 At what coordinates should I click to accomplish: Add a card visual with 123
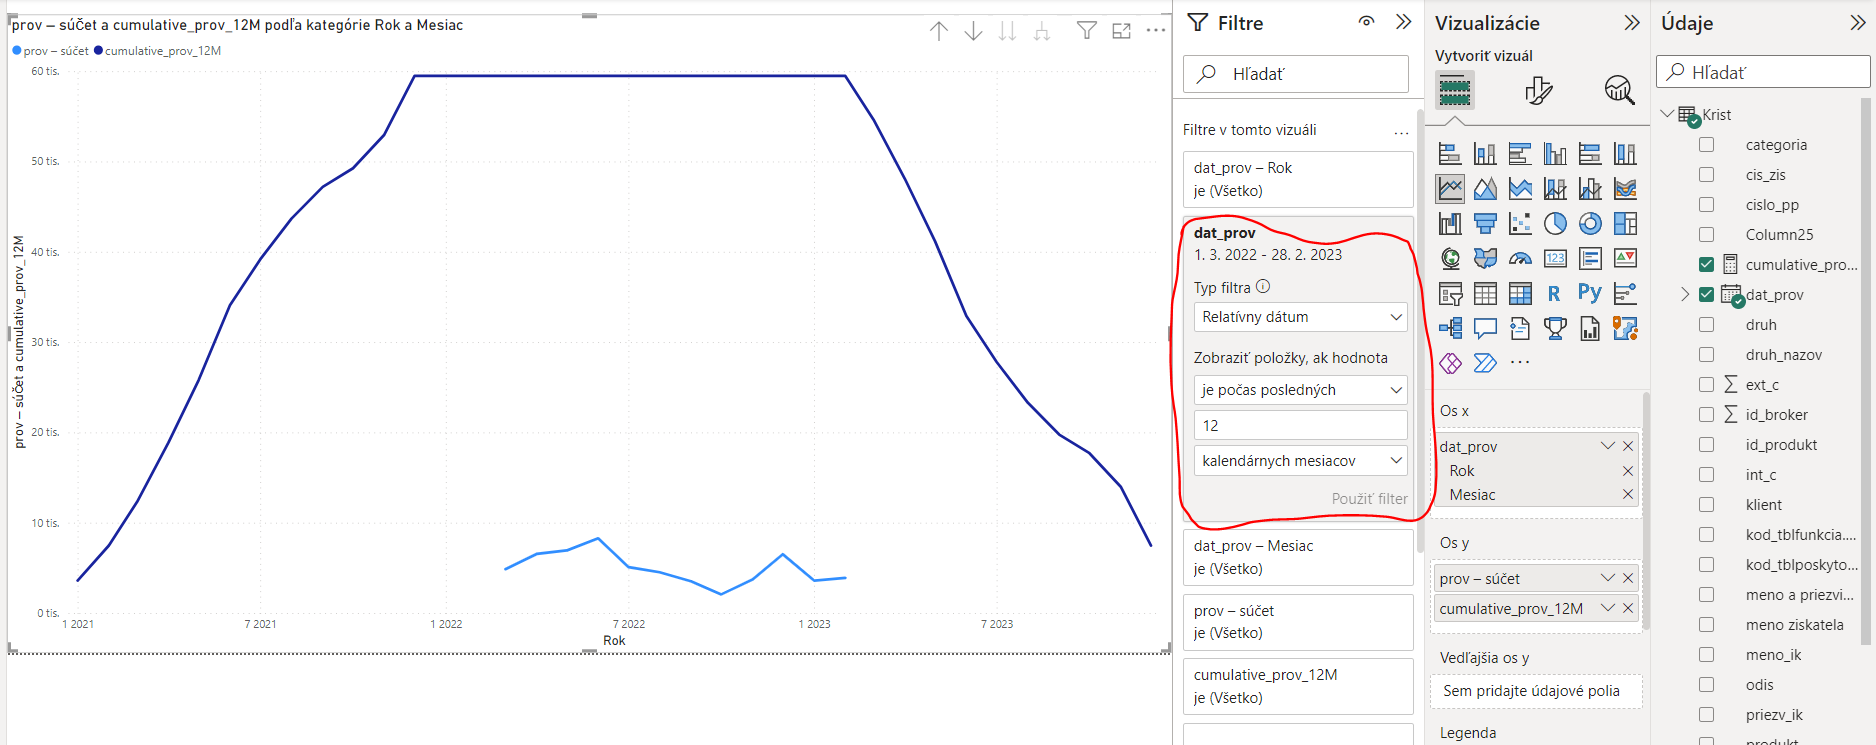tap(1555, 258)
